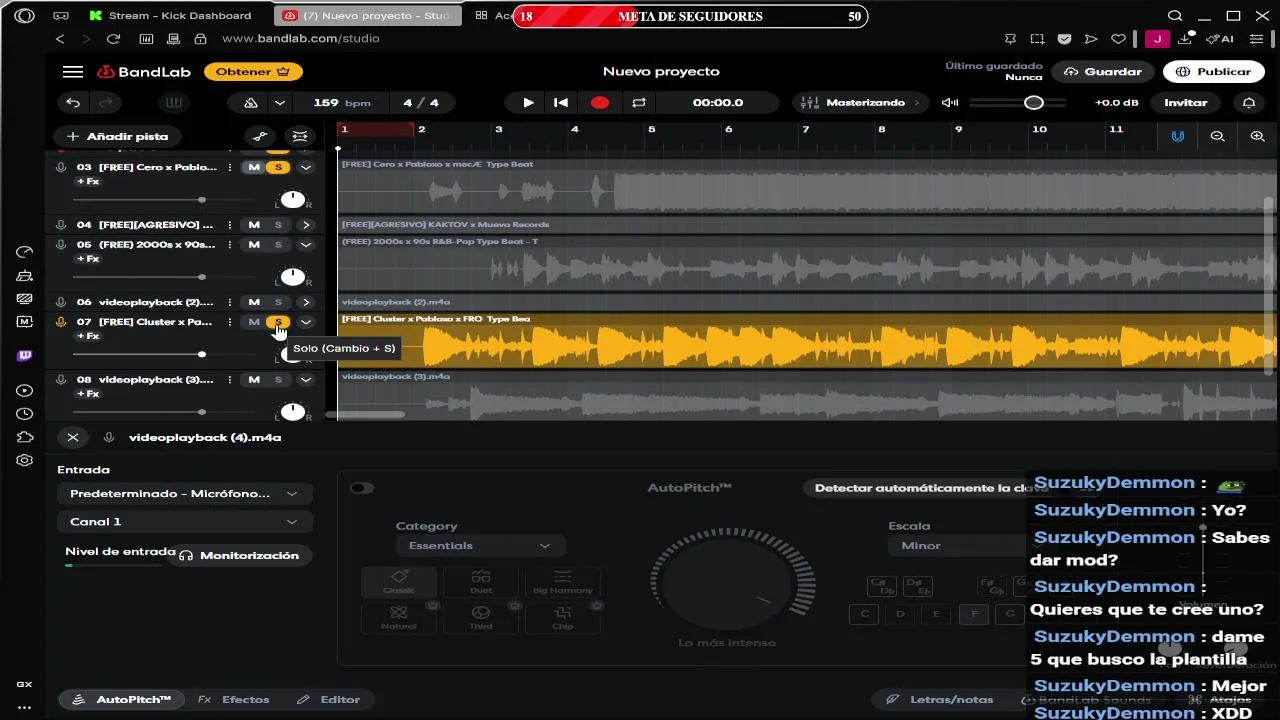The image size is (1280, 720).
Task: Click the Guardar save button
Action: pos(1103,72)
